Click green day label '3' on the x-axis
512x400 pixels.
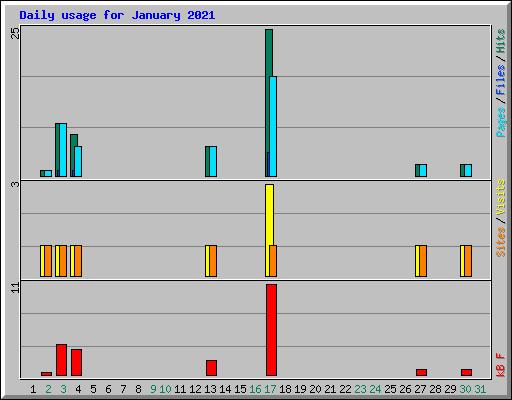pos(63,389)
